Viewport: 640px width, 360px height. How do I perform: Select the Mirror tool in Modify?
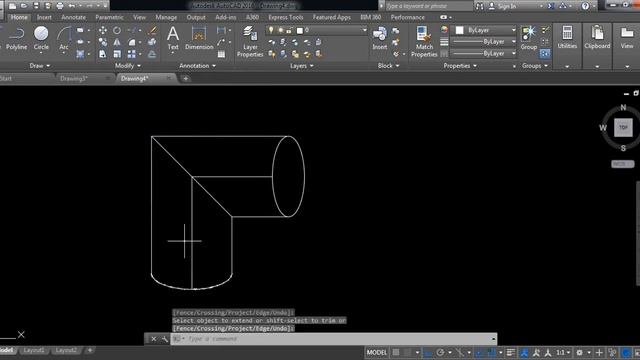pos(117,42)
